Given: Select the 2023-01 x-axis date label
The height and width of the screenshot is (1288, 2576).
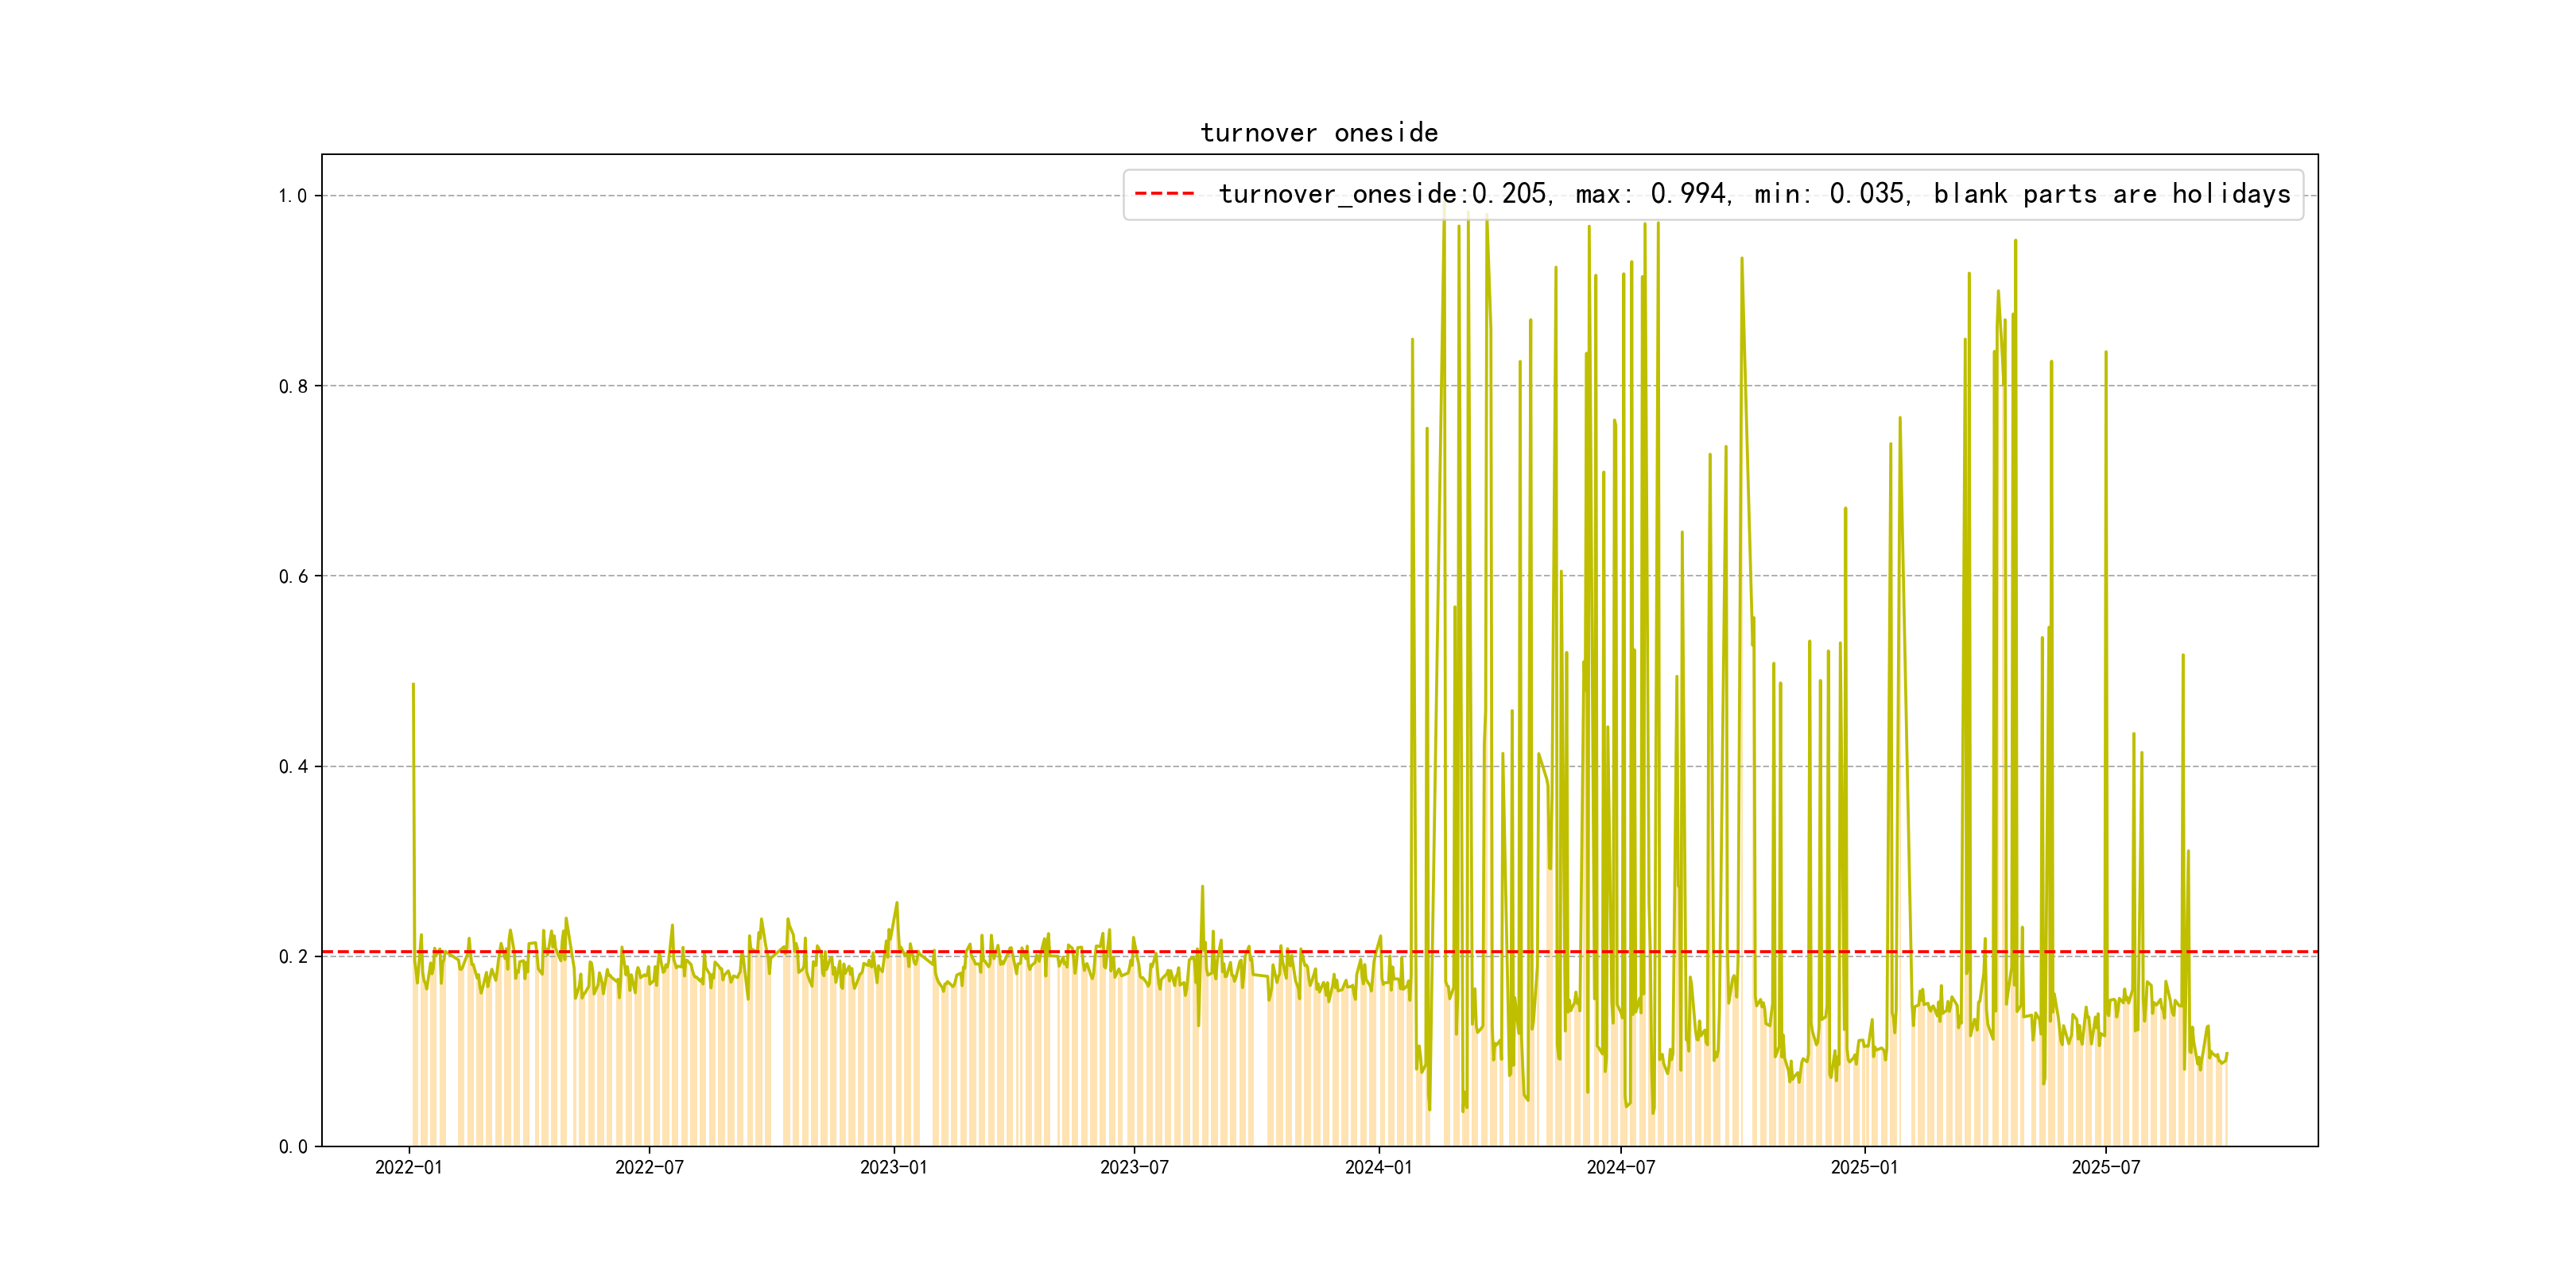Looking at the screenshot, I should 893,1167.
